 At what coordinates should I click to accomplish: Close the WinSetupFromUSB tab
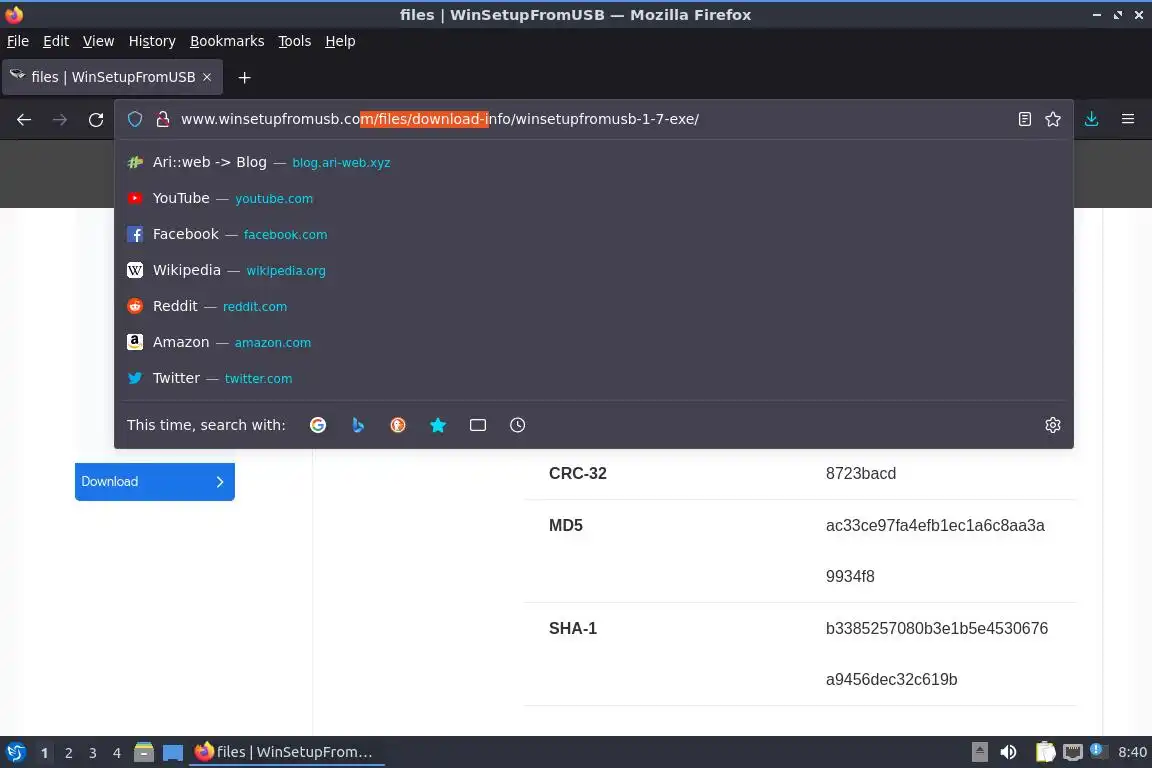click(207, 77)
